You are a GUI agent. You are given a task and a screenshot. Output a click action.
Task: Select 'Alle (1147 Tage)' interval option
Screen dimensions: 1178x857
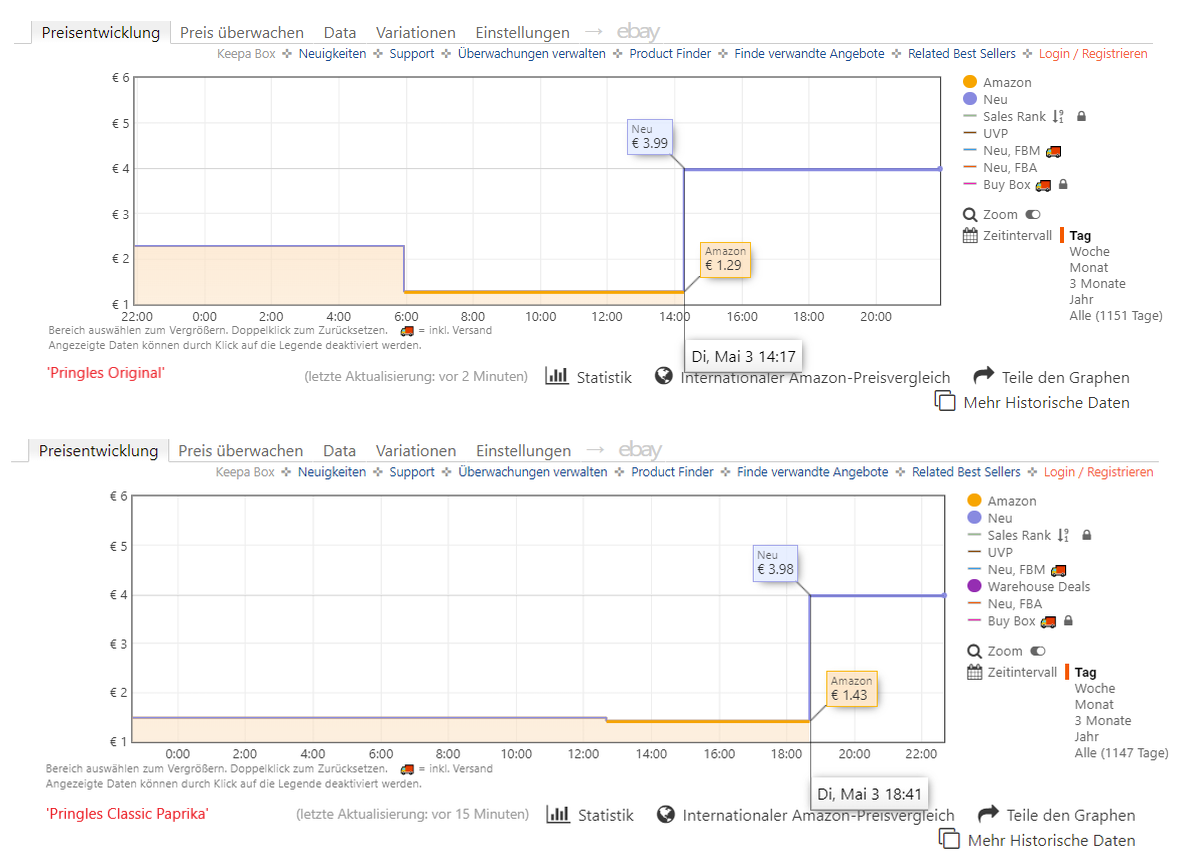click(1121, 753)
